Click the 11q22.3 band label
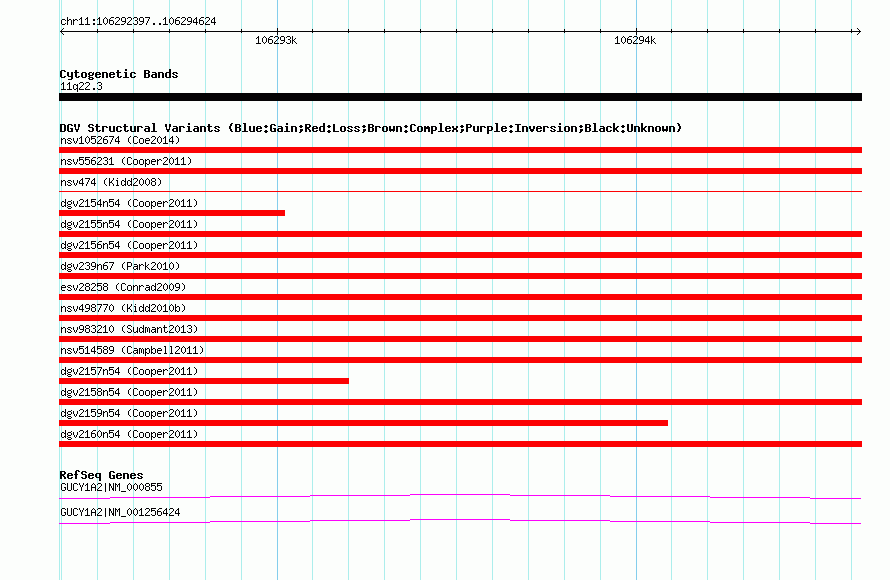Image resolution: width=890 pixels, height=580 pixels. click(x=81, y=86)
